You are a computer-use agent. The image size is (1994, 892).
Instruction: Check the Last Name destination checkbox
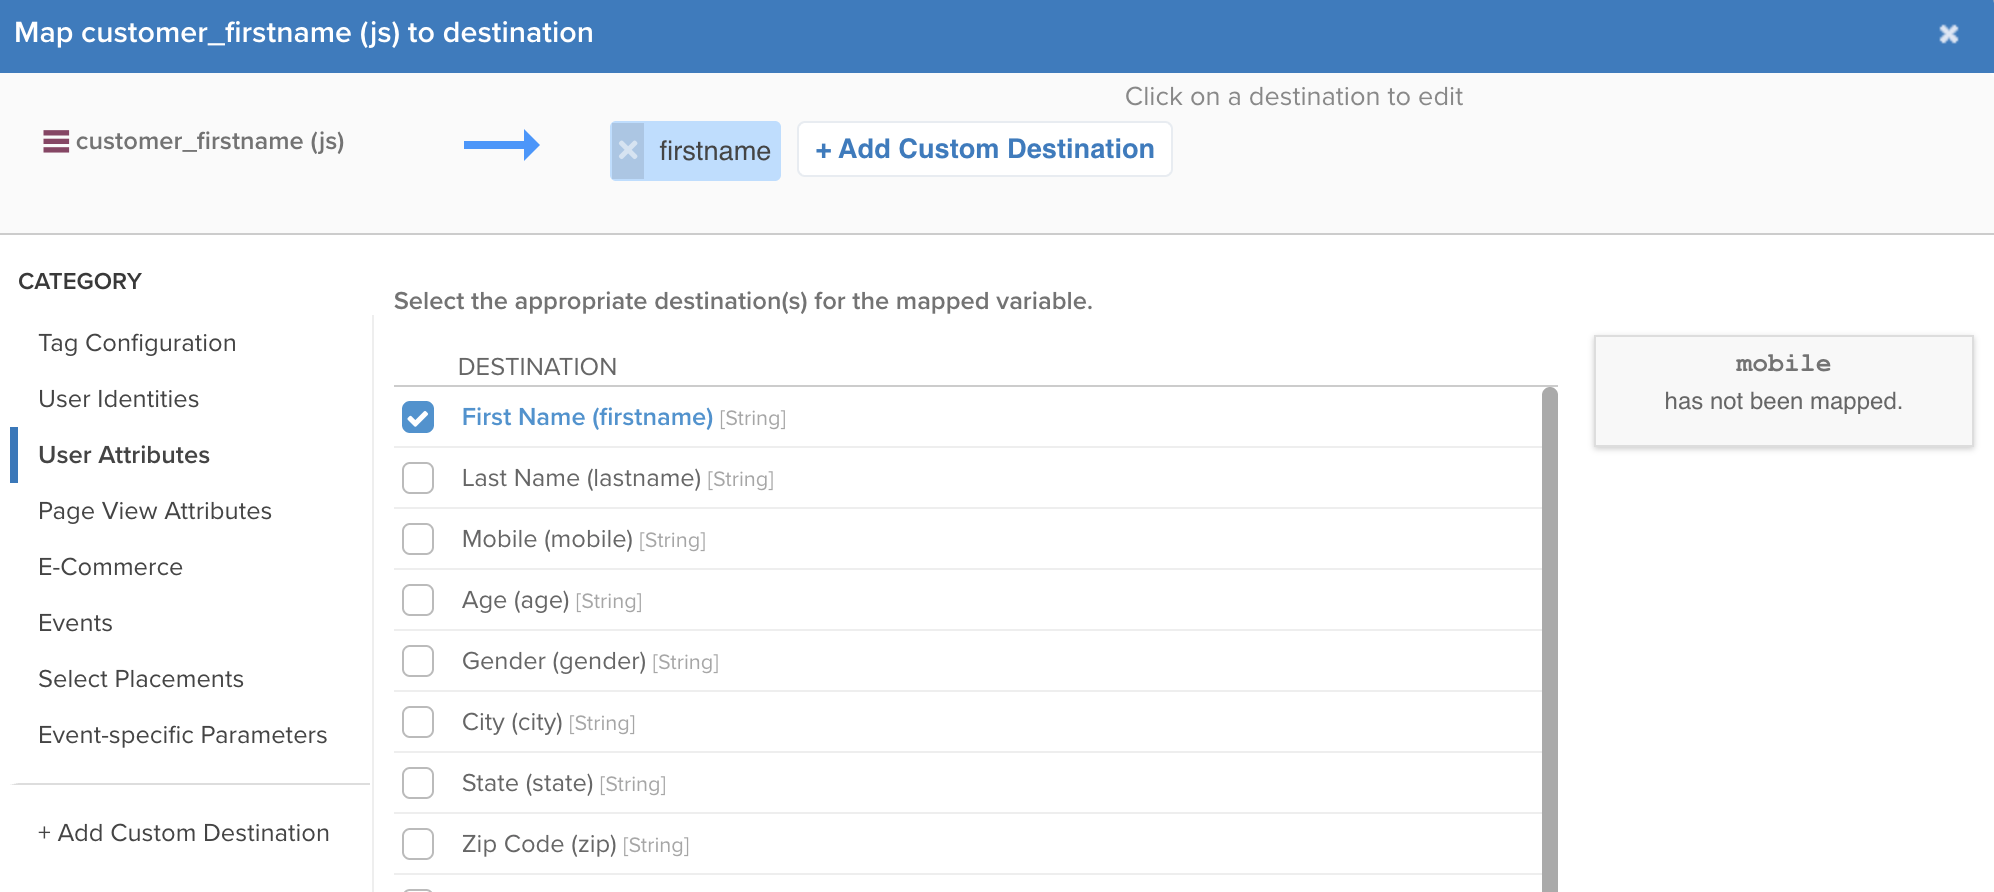pyautogui.click(x=418, y=478)
